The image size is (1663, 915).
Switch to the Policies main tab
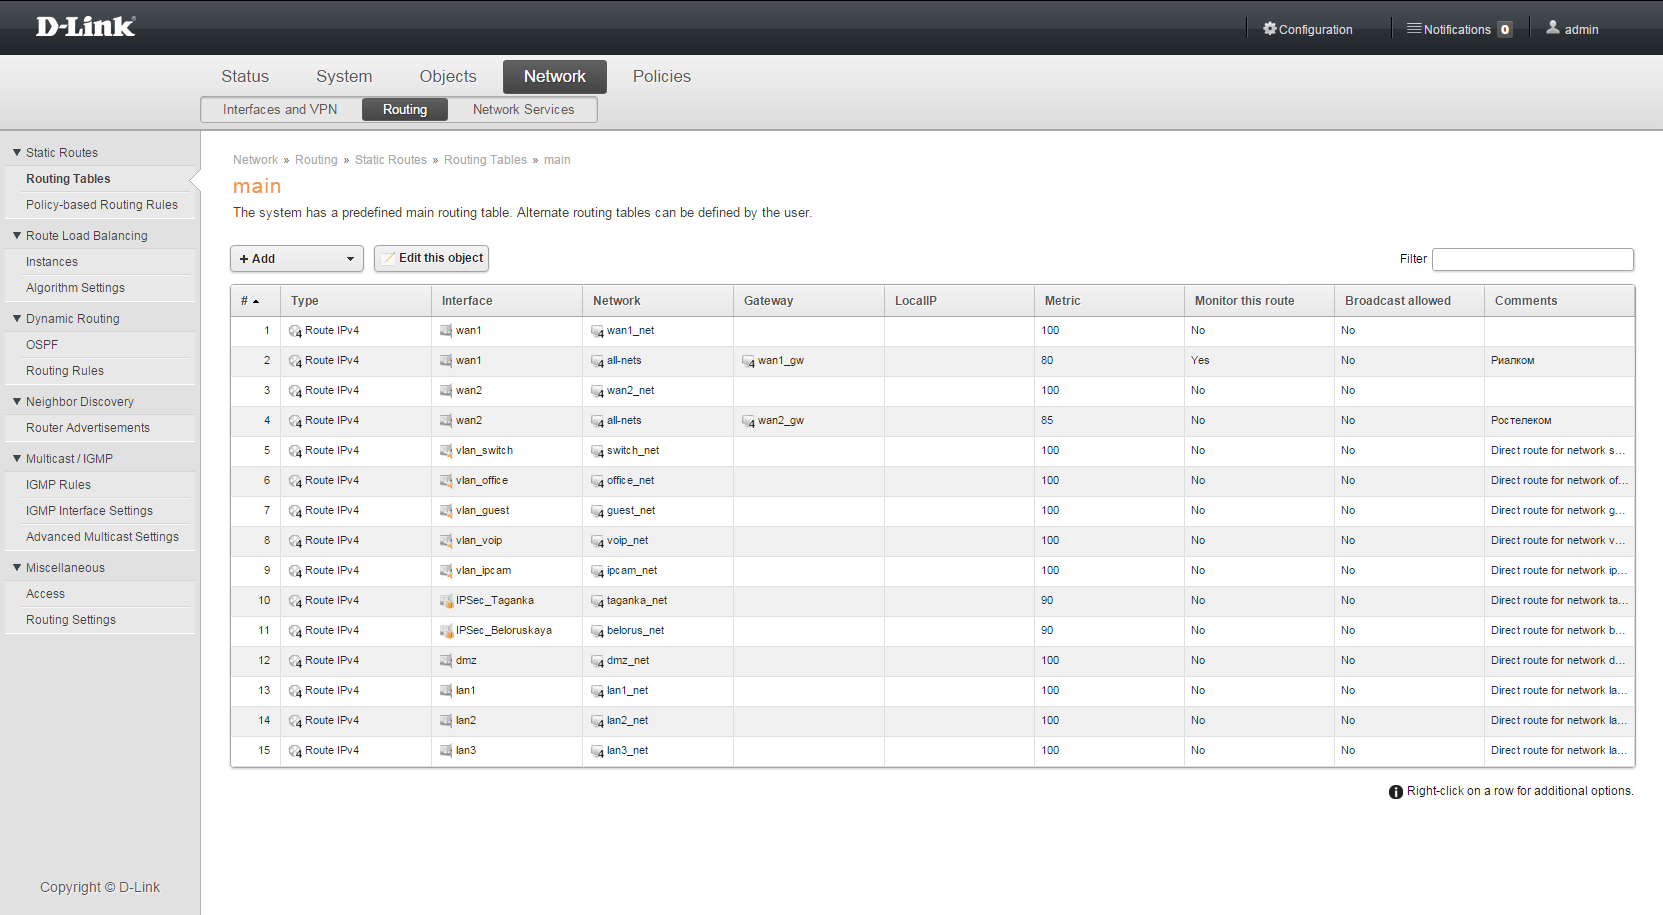(x=661, y=77)
